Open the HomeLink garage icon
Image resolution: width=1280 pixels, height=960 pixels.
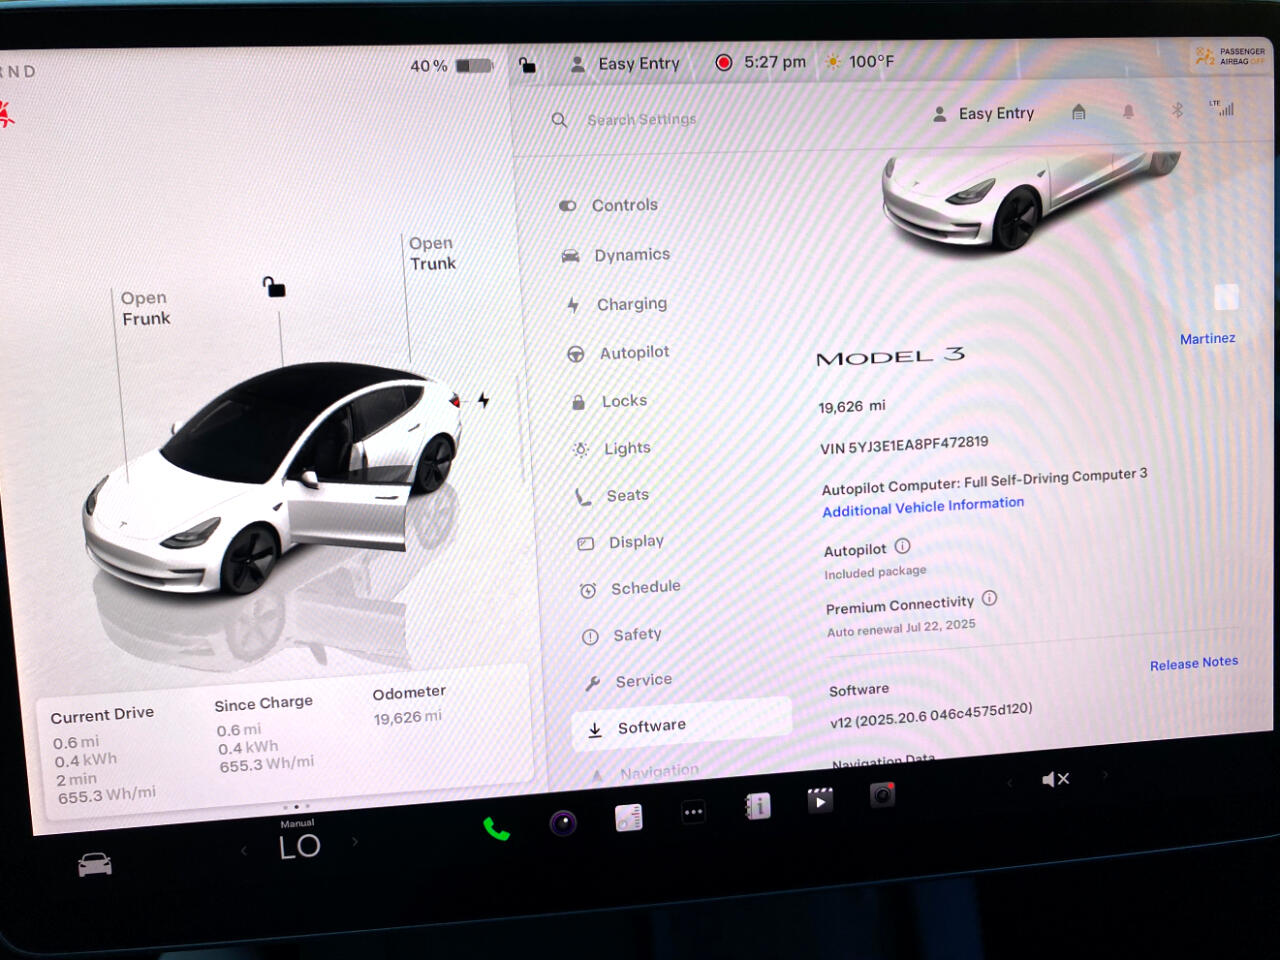point(1079,112)
